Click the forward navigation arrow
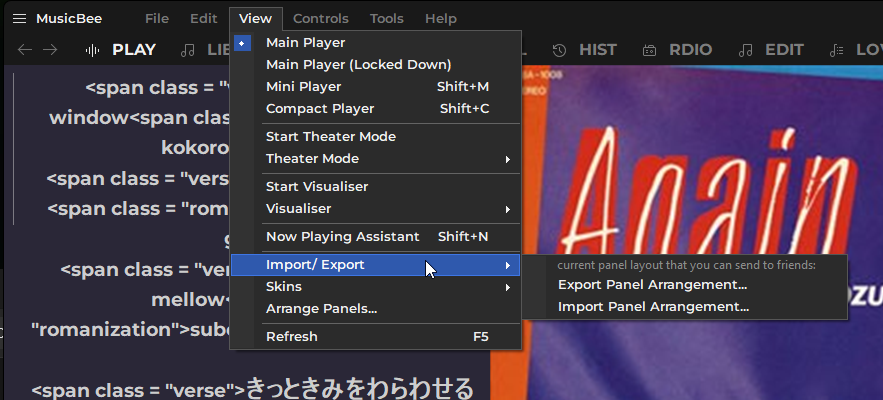The height and width of the screenshot is (400, 883). pos(50,50)
